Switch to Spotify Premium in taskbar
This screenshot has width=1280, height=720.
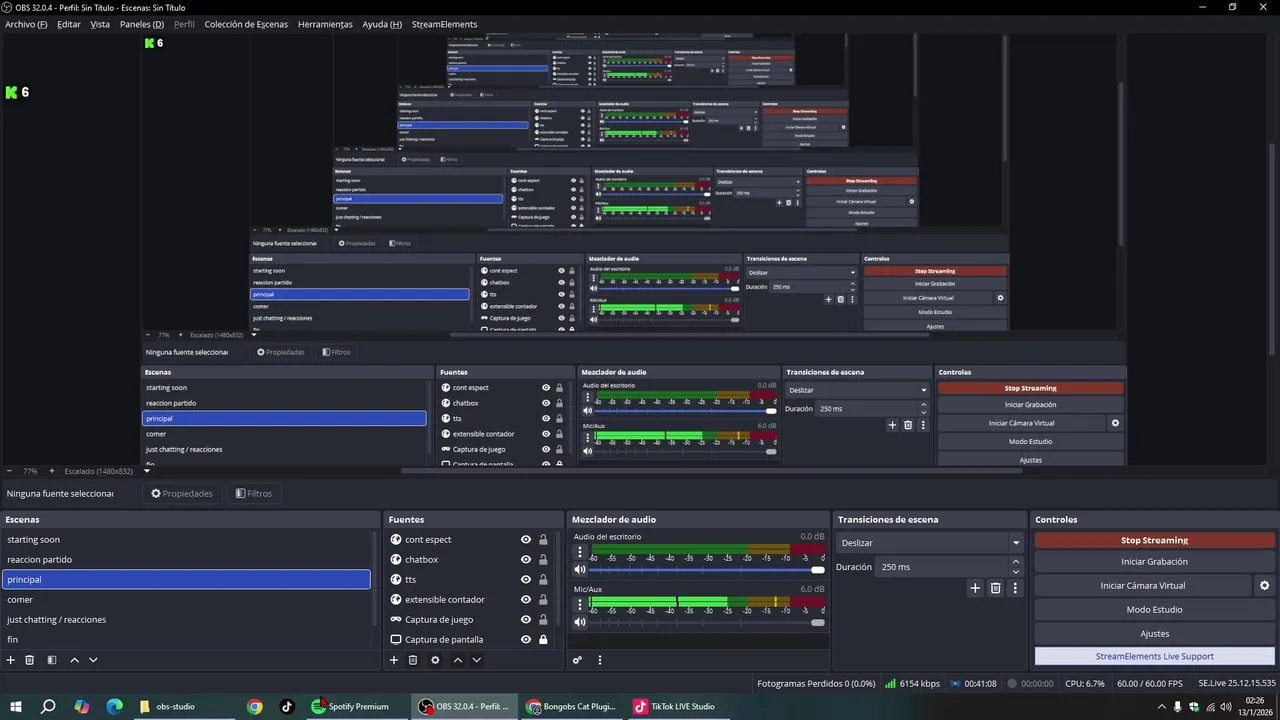[x=351, y=706]
